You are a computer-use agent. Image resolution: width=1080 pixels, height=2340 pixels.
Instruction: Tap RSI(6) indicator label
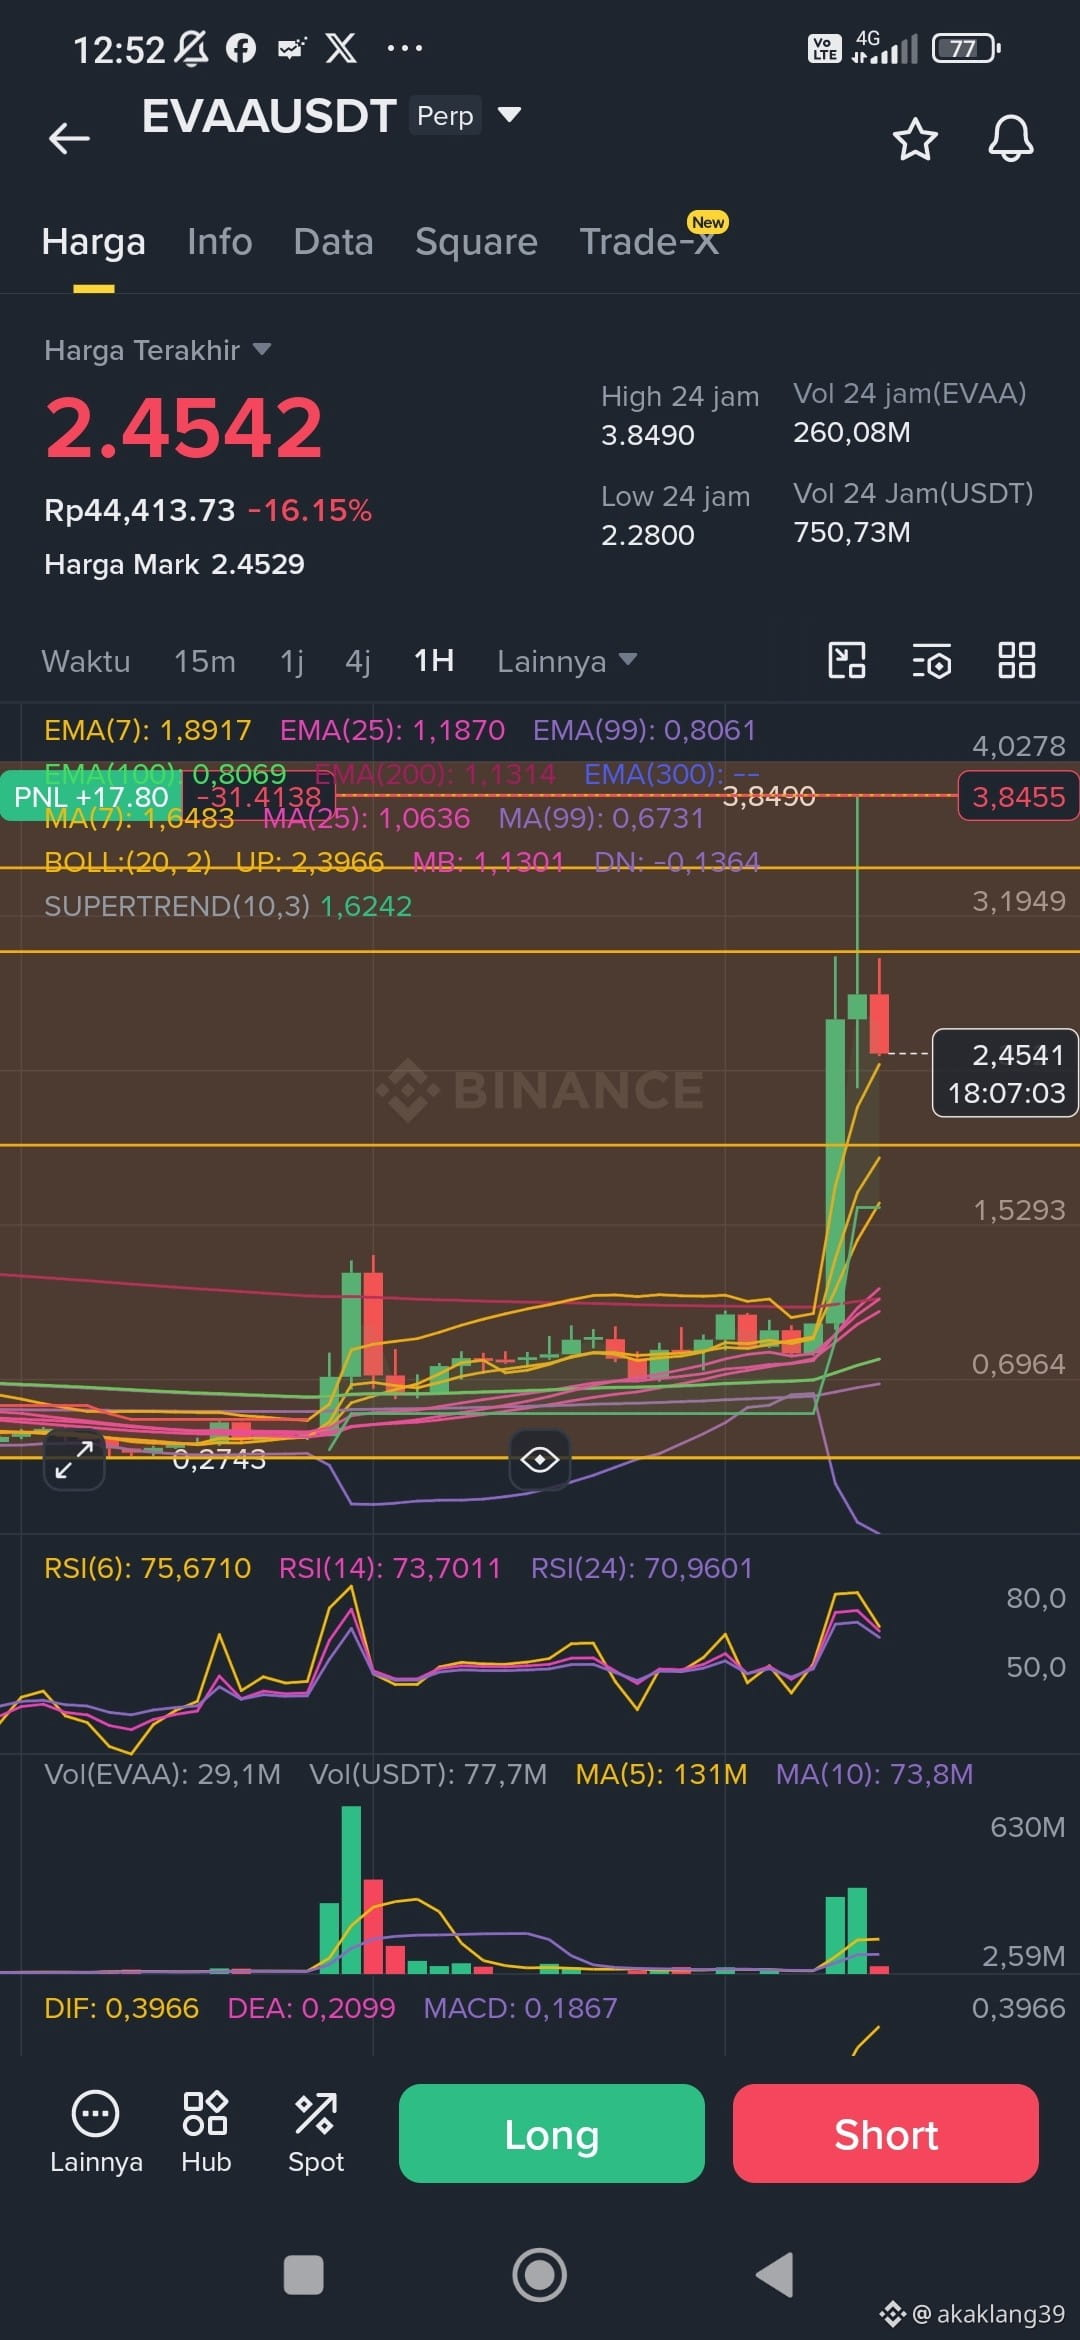147,1568
